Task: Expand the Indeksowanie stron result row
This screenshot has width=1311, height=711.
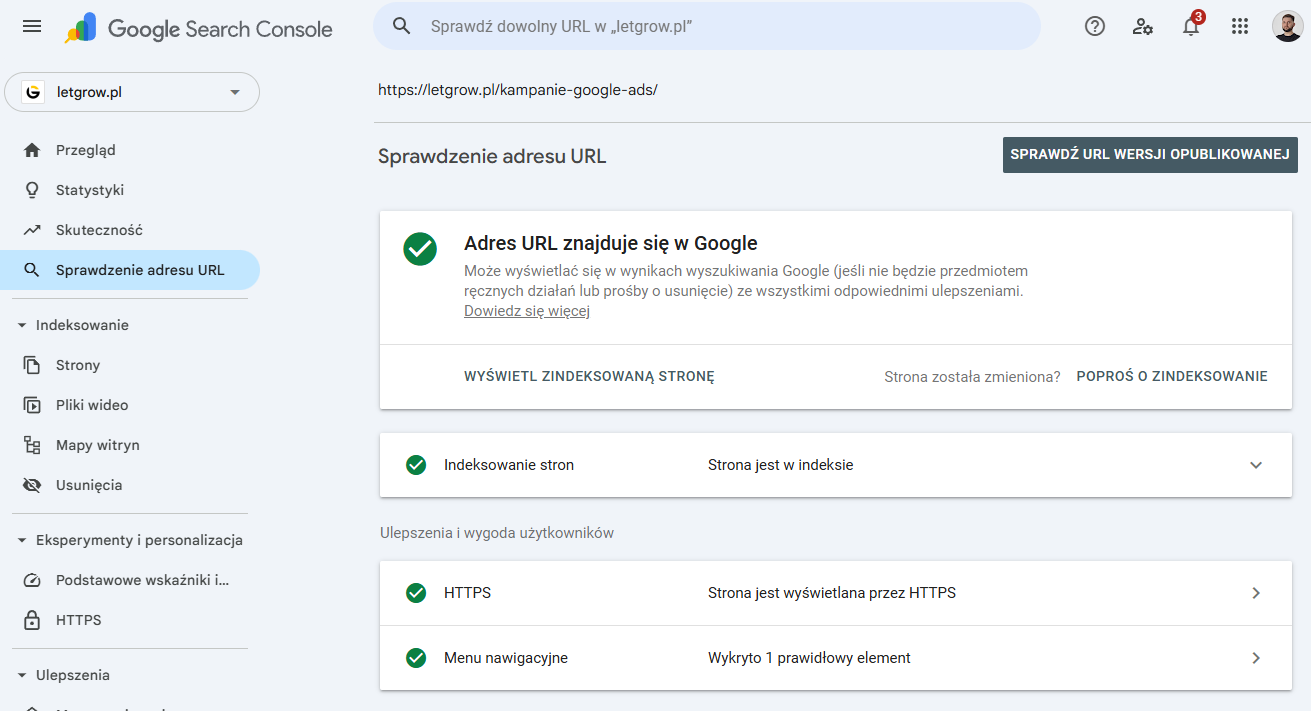Action: 1257,465
